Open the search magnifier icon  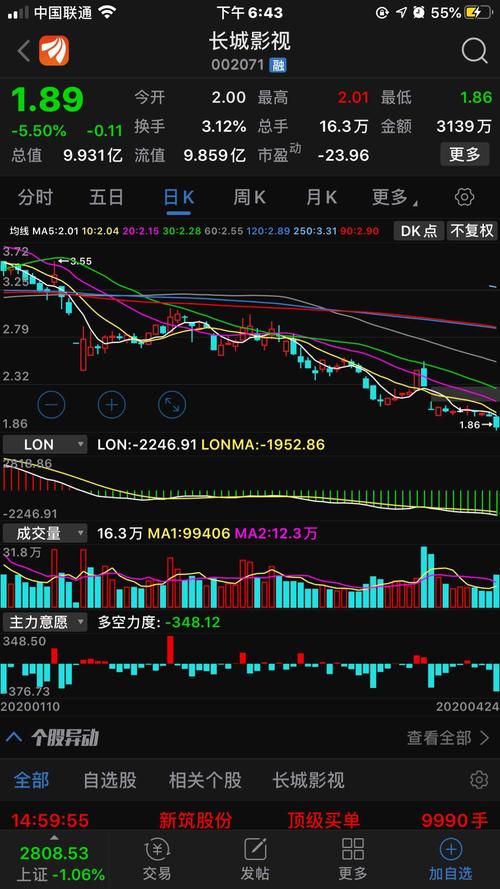[x=474, y=51]
